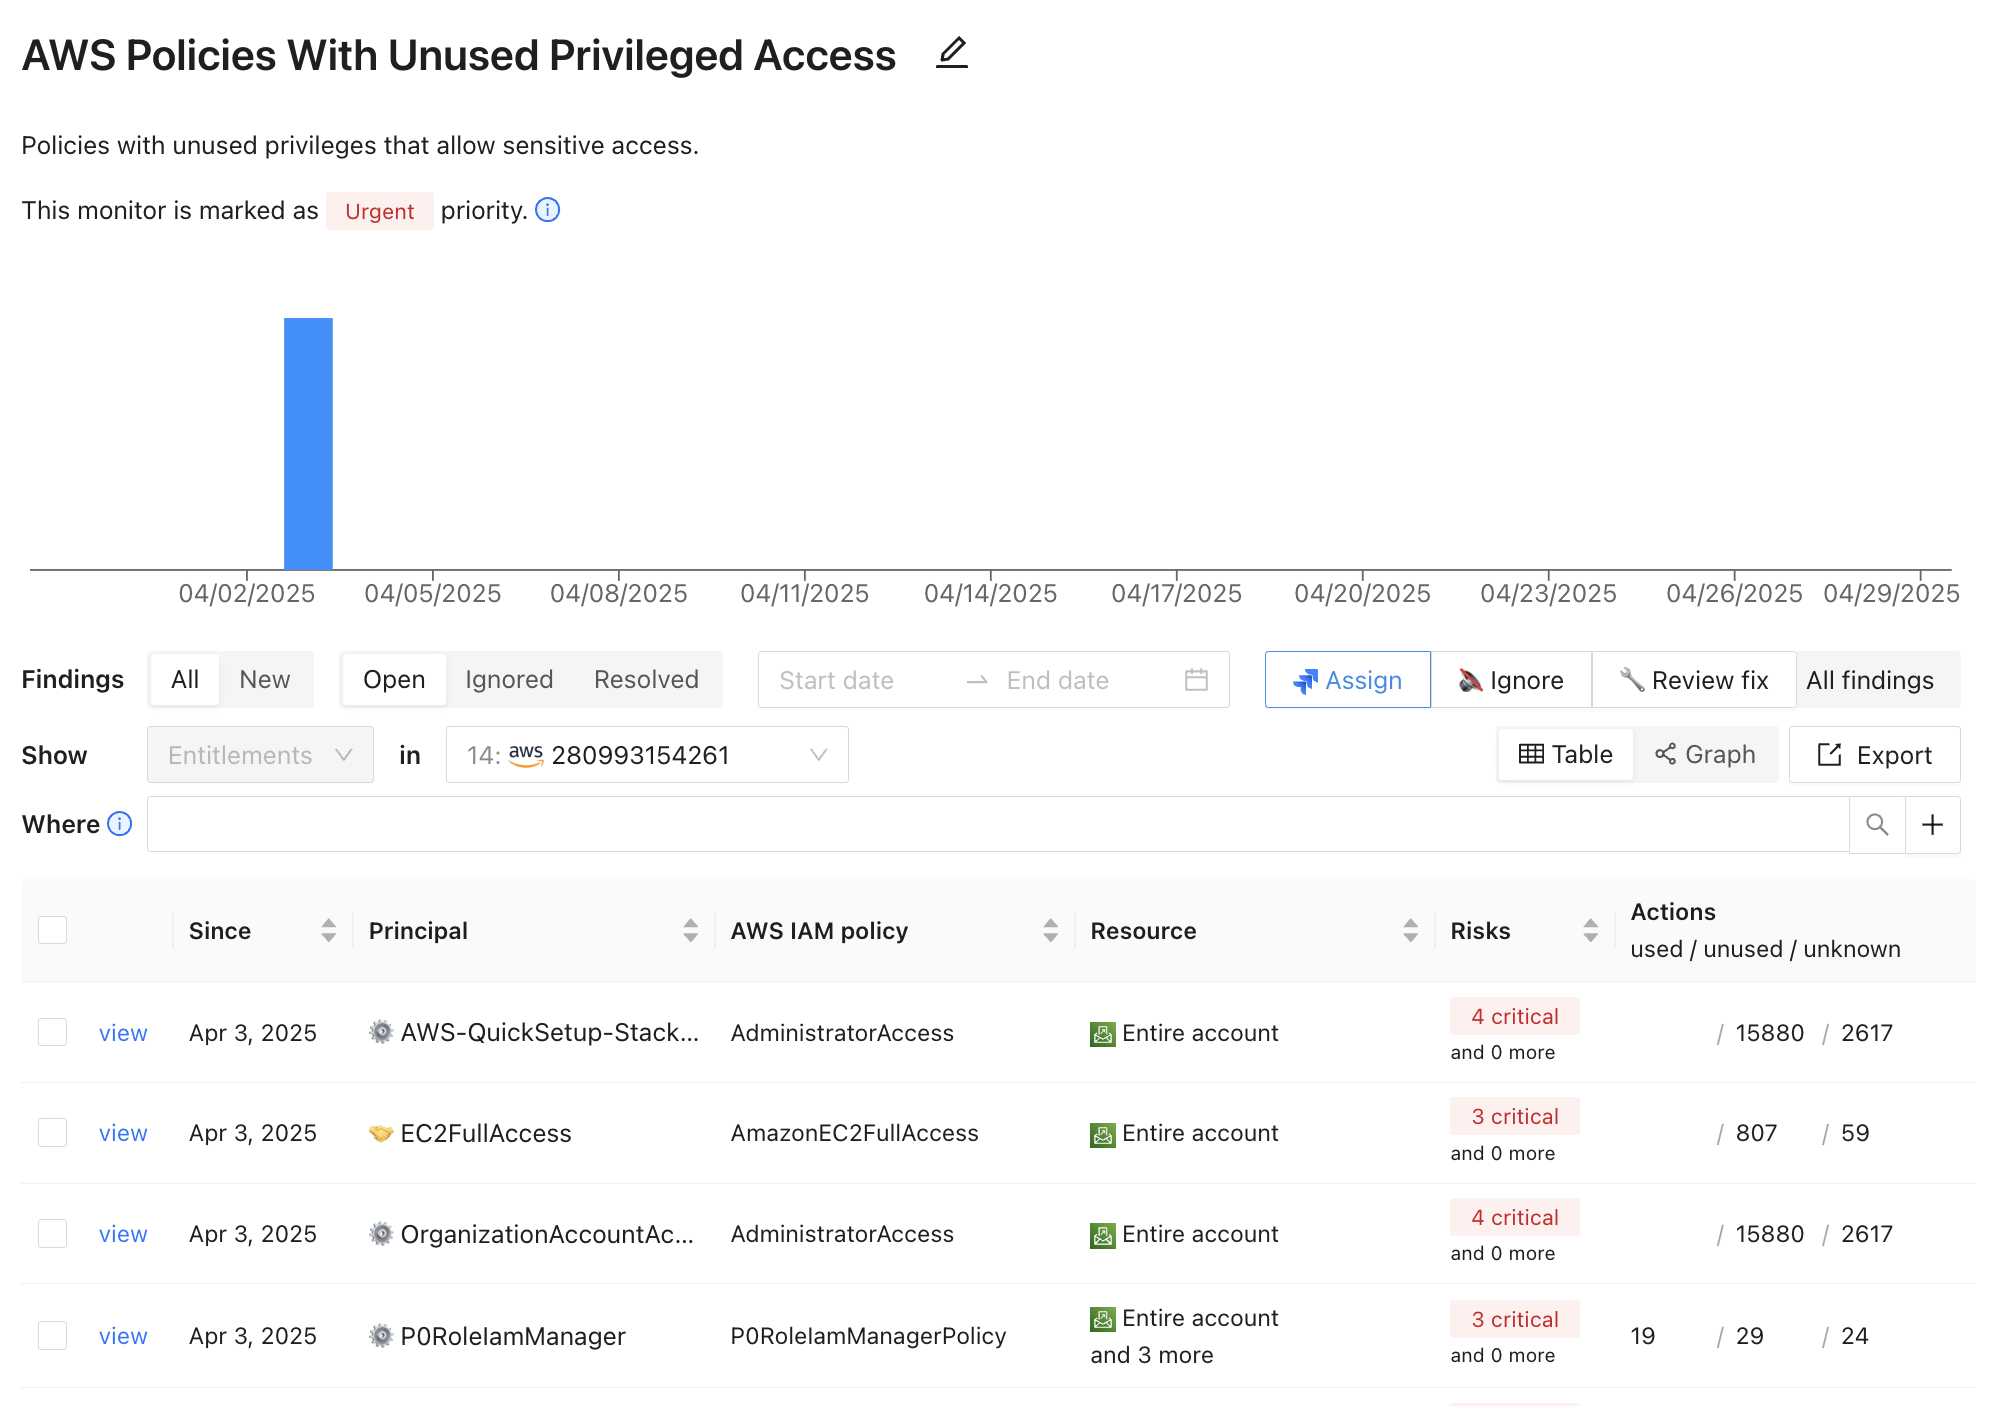Open view link for AWS-QuickSetup-Stack row
This screenshot has width=2002, height=1406.
click(x=123, y=1033)
